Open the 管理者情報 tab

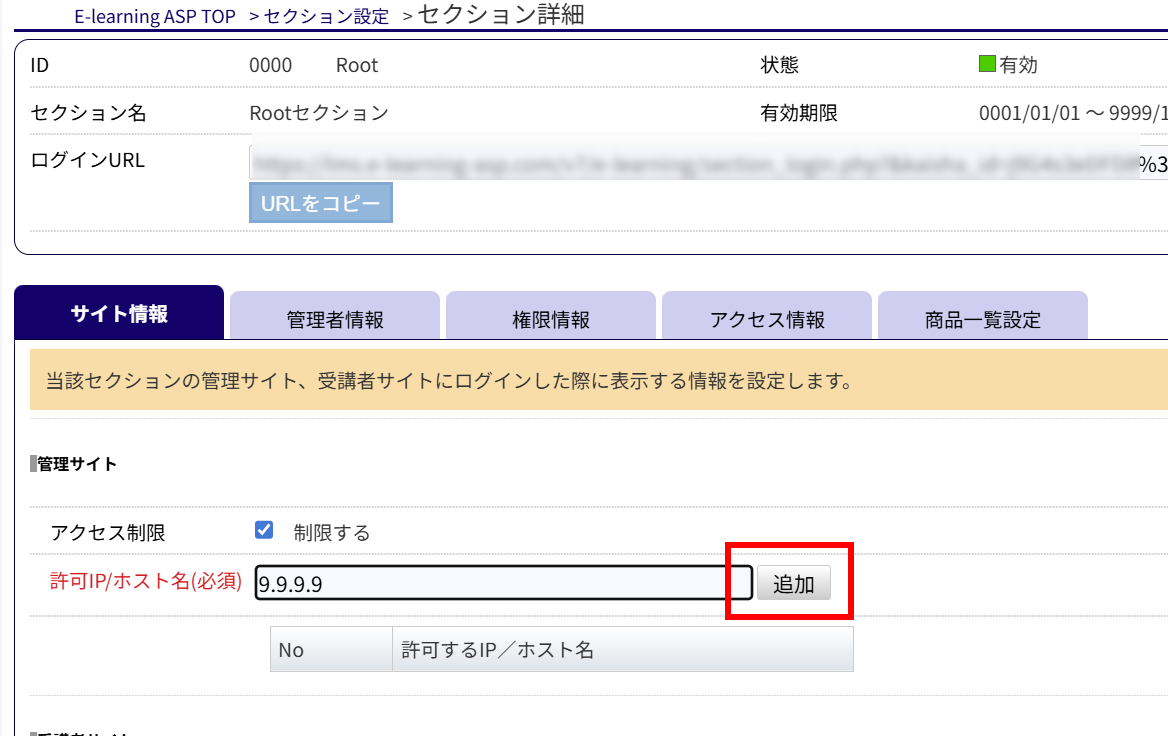(x=335, y=319)
